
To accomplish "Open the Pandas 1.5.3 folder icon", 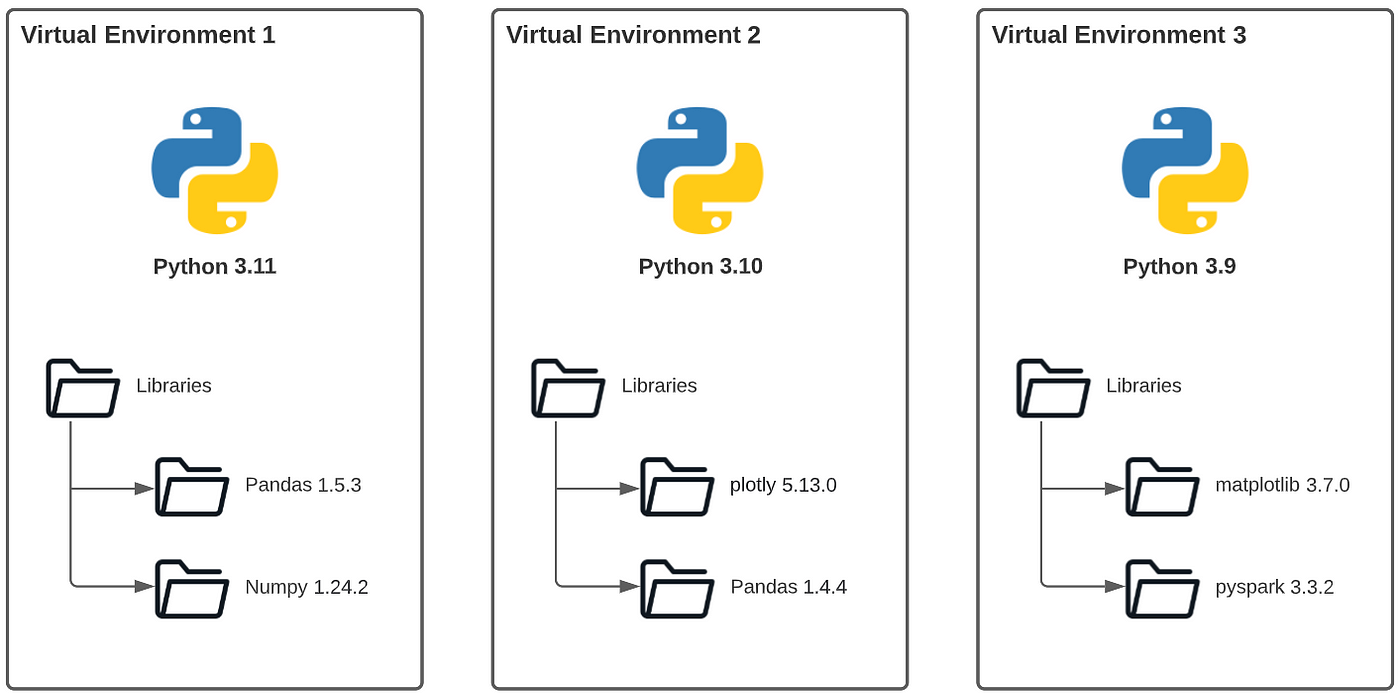I will click(x=192, y=487).
